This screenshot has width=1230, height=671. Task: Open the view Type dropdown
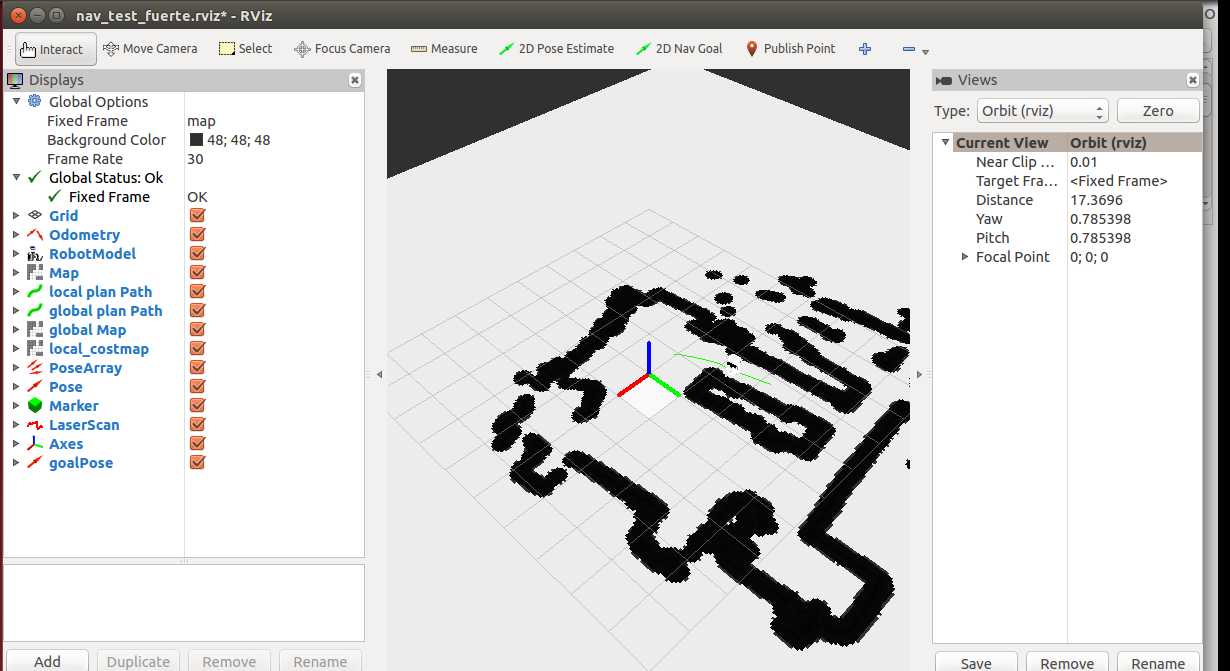click(x=1041, y=111)
